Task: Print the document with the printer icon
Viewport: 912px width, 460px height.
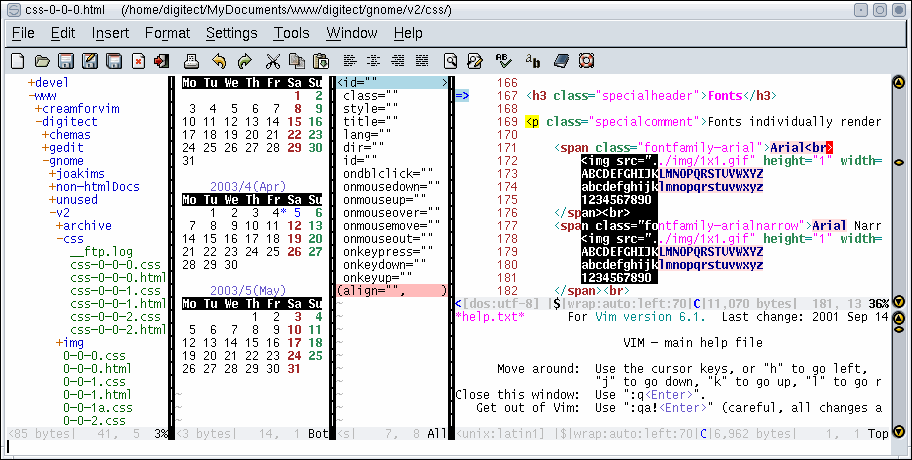Action: click(x=192, y=62)
